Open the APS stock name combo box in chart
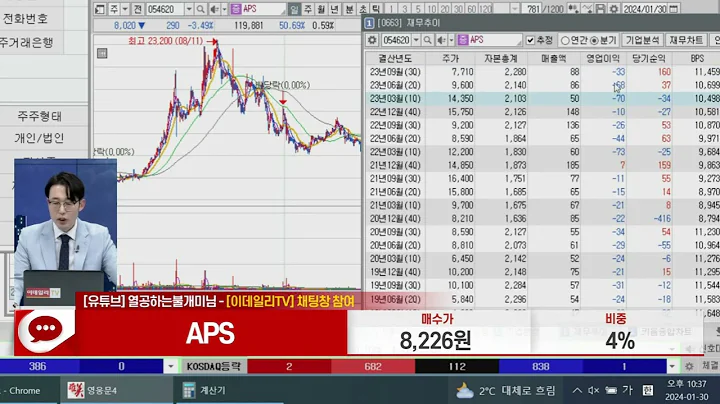720x404 pixels. point(257,9)
